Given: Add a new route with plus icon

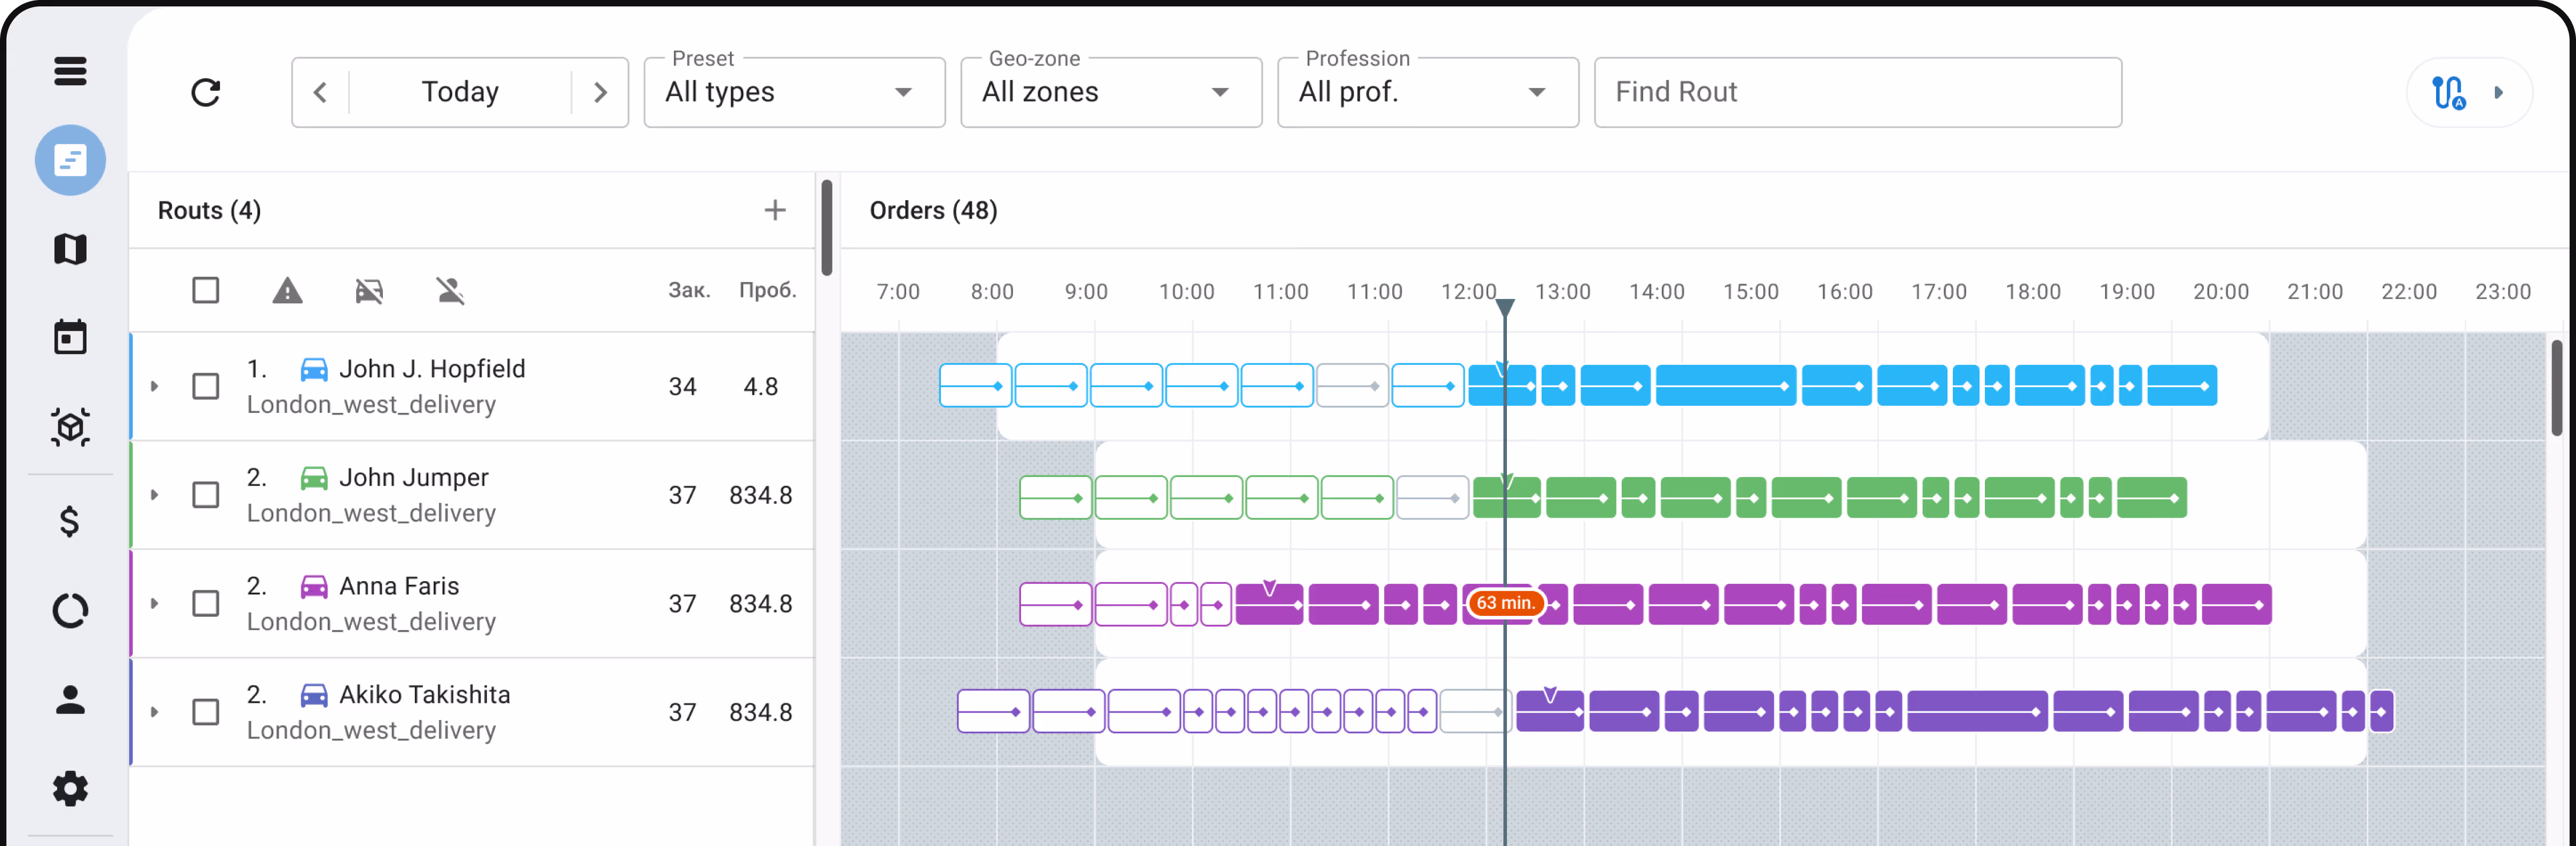Looking at the screenshot, I should click(774, 210).
